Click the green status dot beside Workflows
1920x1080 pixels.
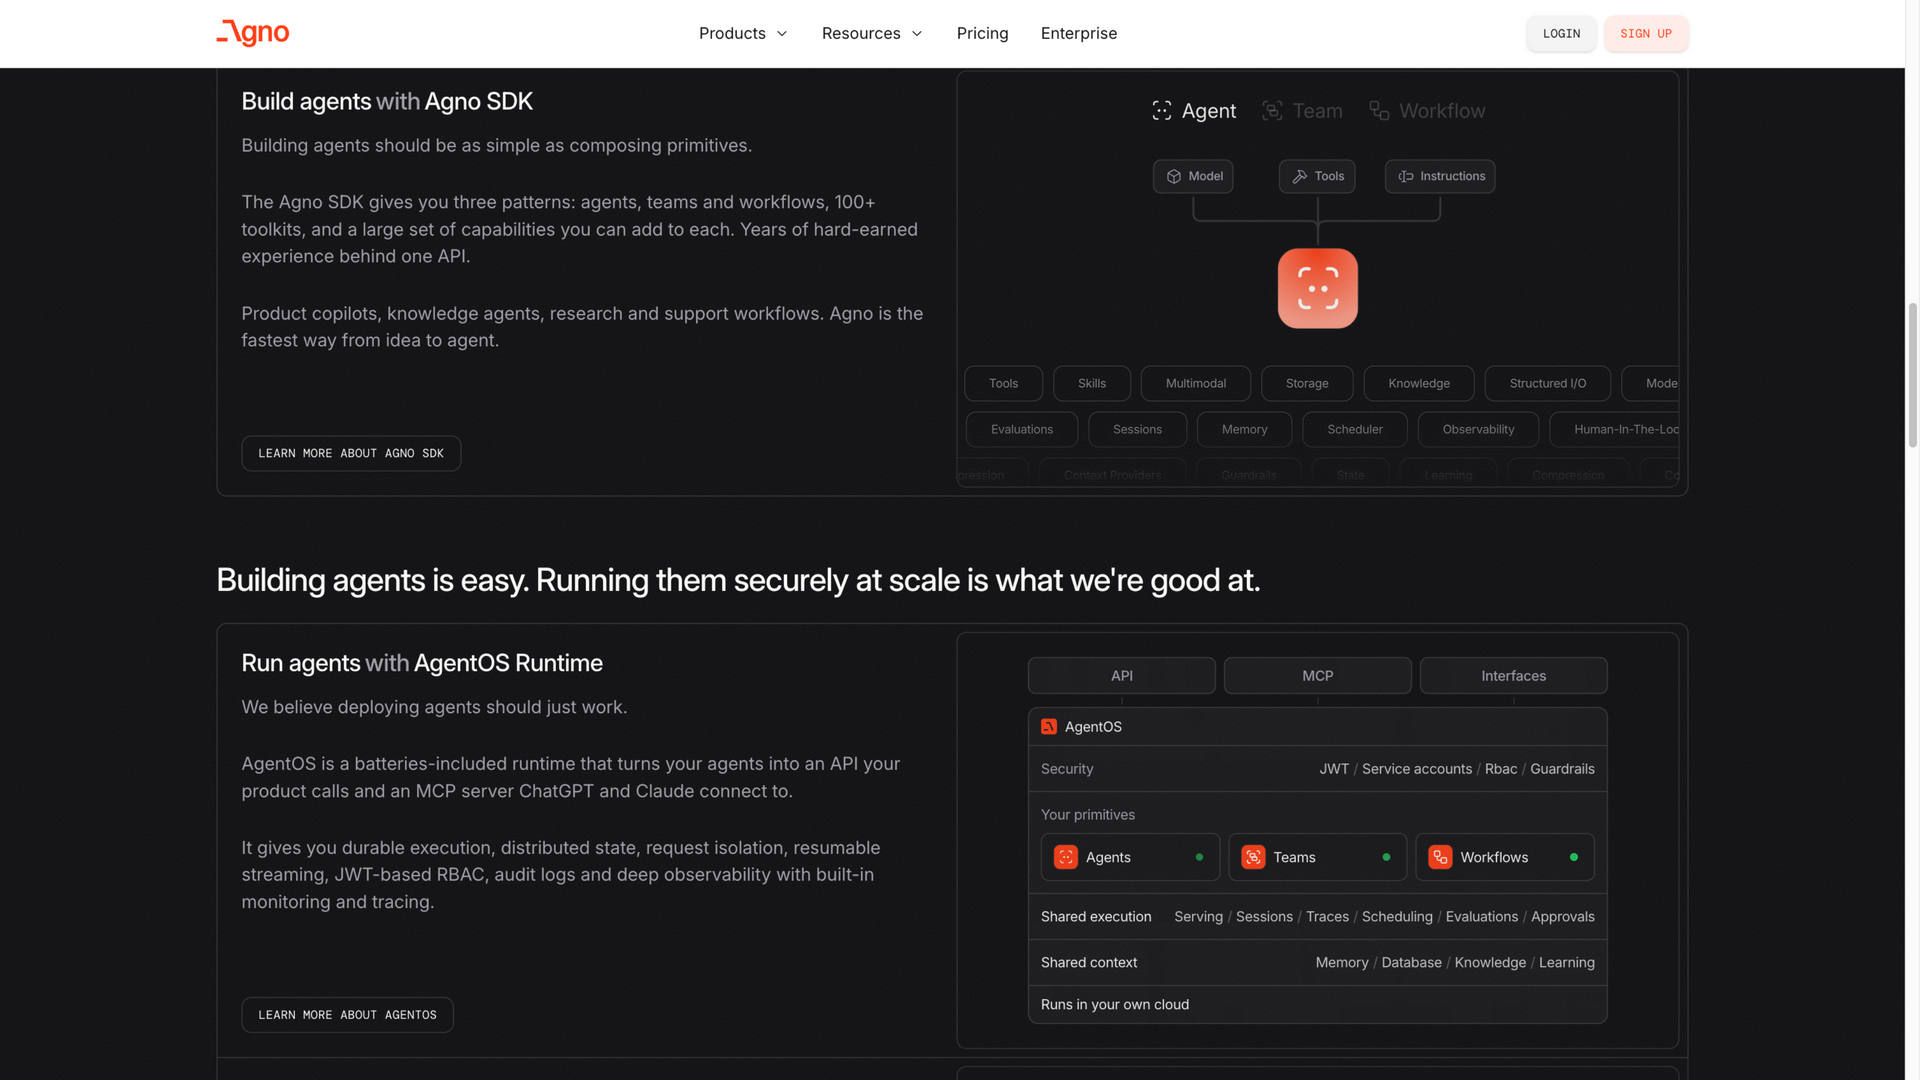(x=1573, y=858)
